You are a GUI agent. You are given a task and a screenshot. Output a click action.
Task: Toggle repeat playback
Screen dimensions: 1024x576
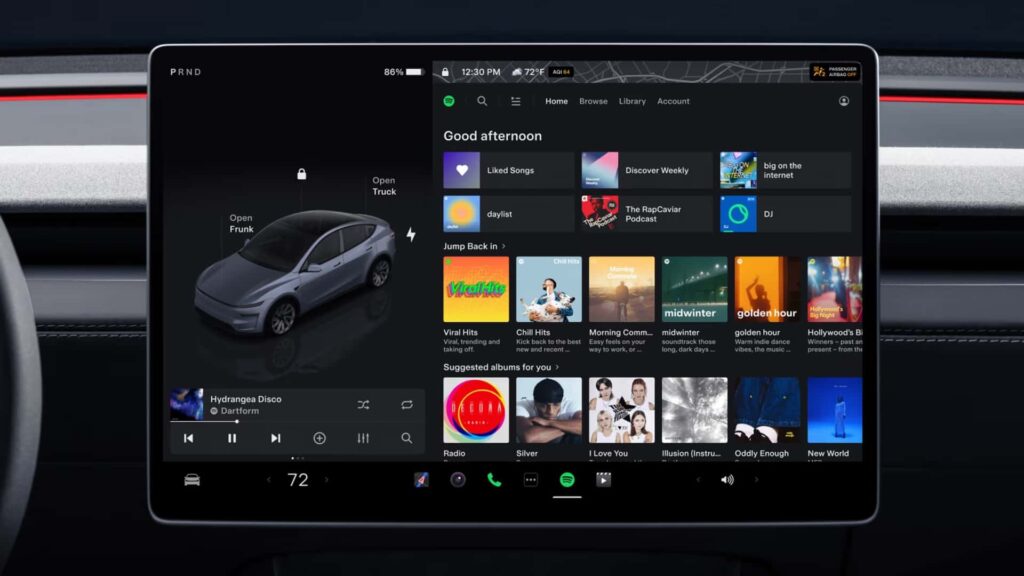pos(407,405)
